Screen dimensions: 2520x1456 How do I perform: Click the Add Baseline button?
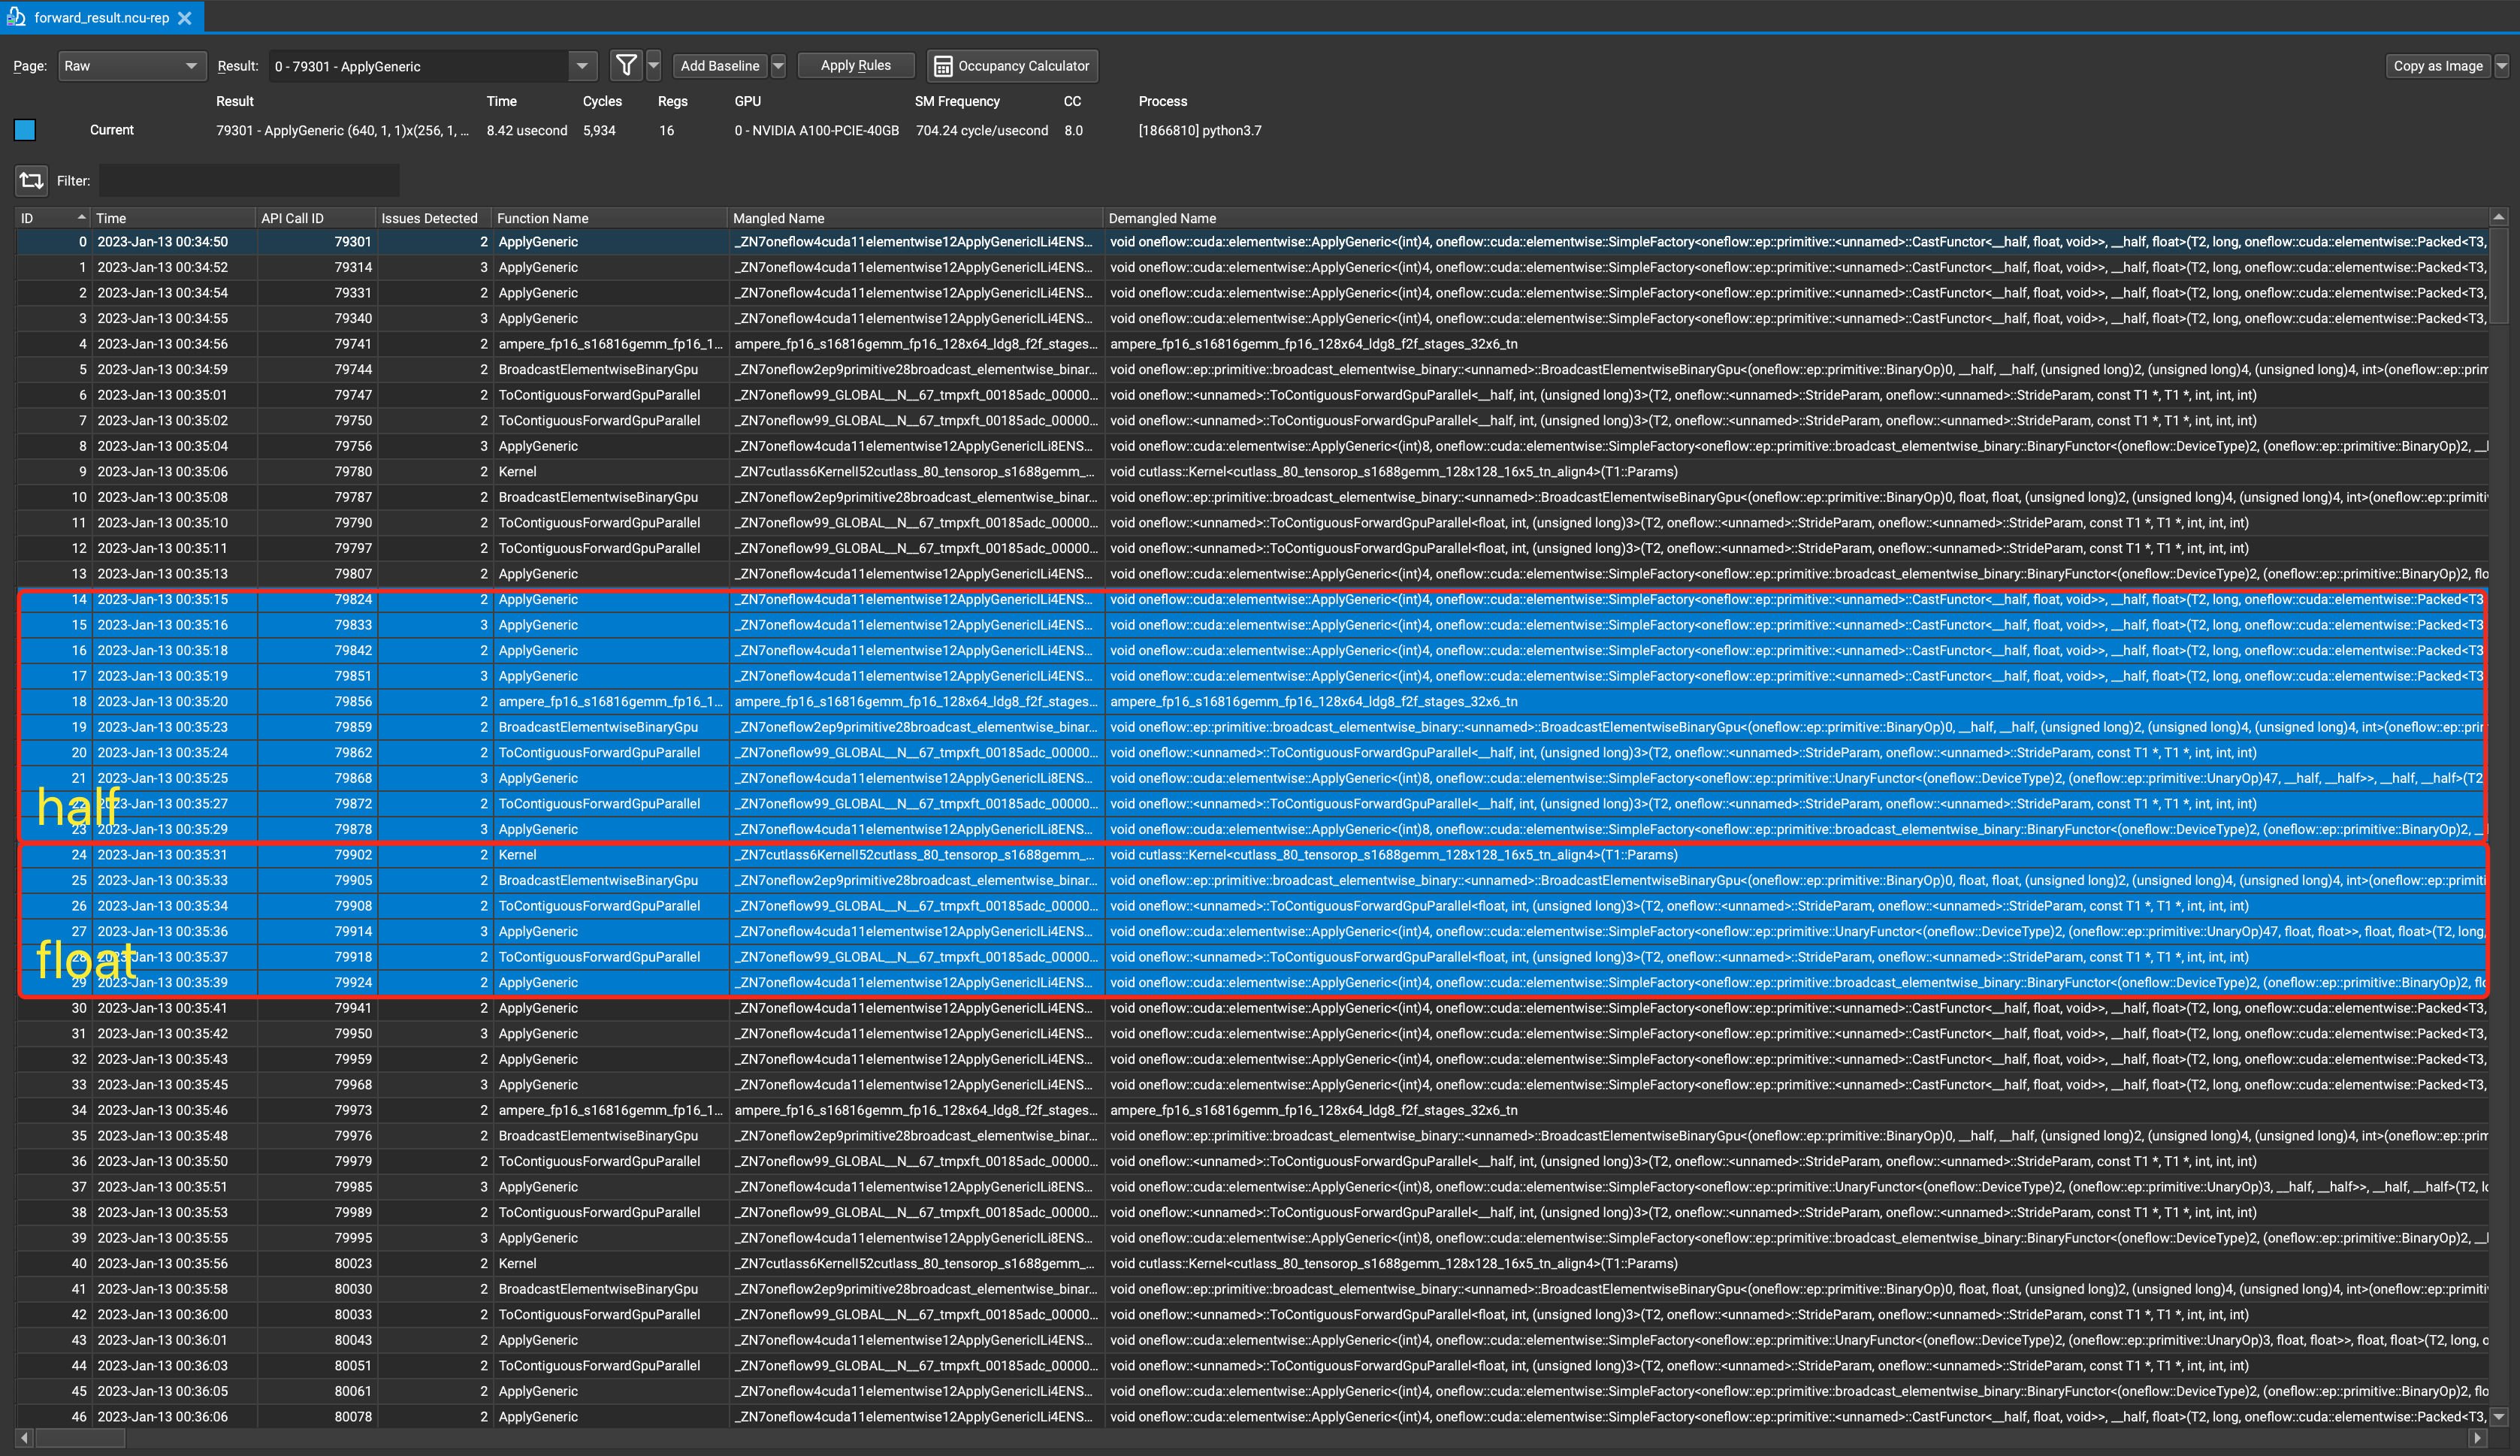[x=720, y=66]
